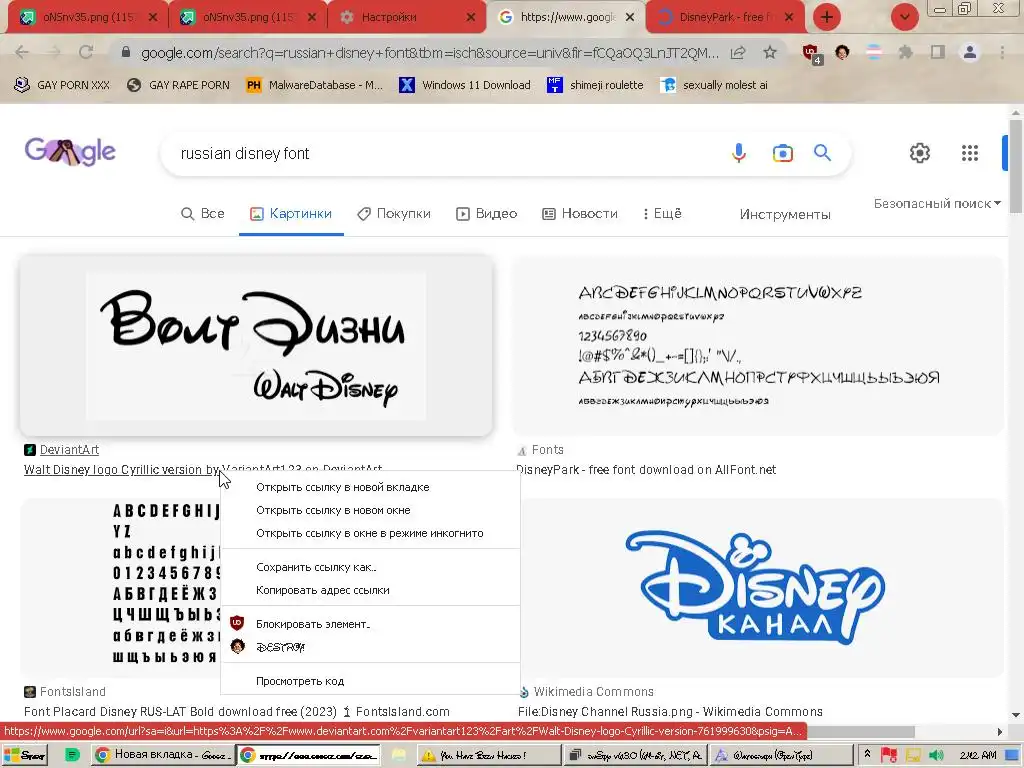
Task: Open the tab search down-arrow button
Action: point(904,17)
